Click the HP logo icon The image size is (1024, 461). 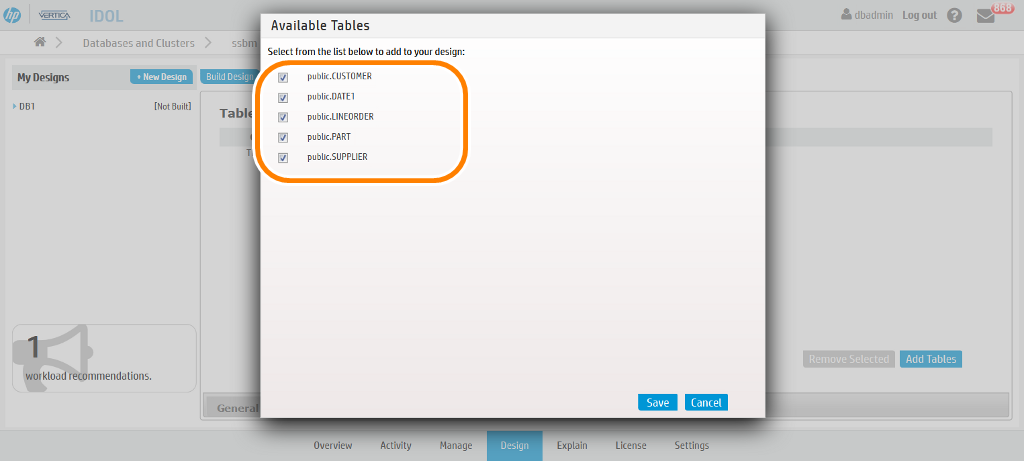(12, 15)
